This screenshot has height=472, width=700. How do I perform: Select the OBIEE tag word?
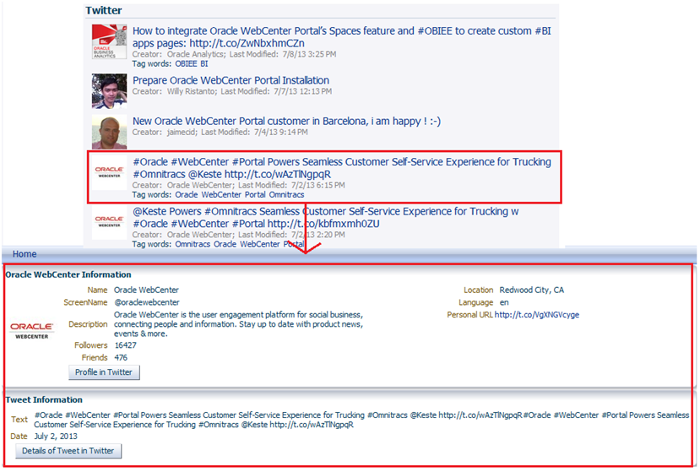pos(186,64)
